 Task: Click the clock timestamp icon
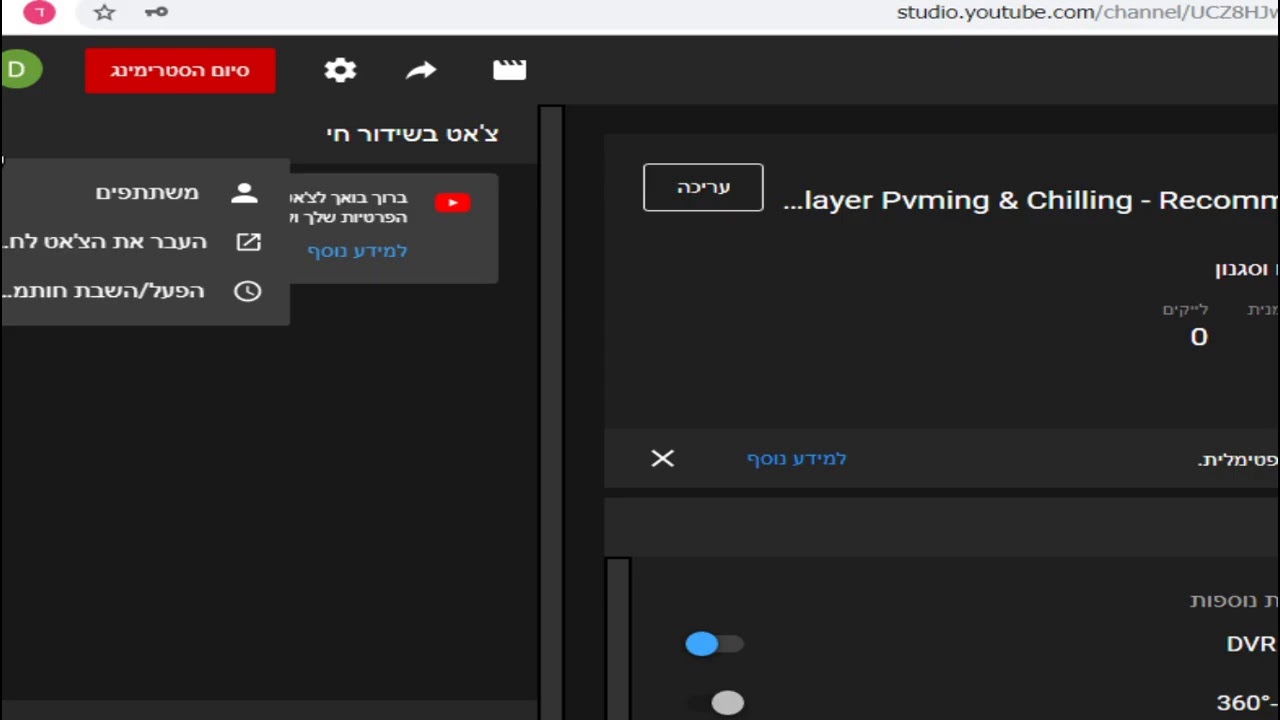tap(247, 291)
